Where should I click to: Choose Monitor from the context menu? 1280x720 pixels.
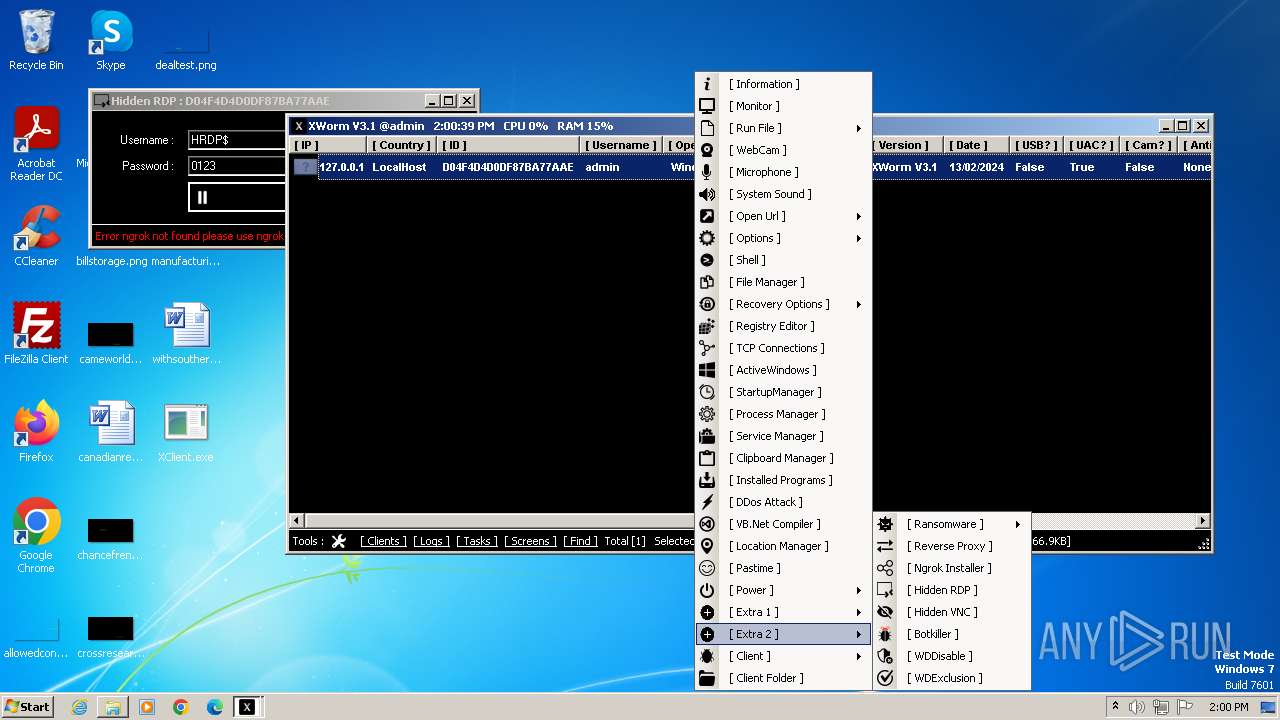click(783, 106)
